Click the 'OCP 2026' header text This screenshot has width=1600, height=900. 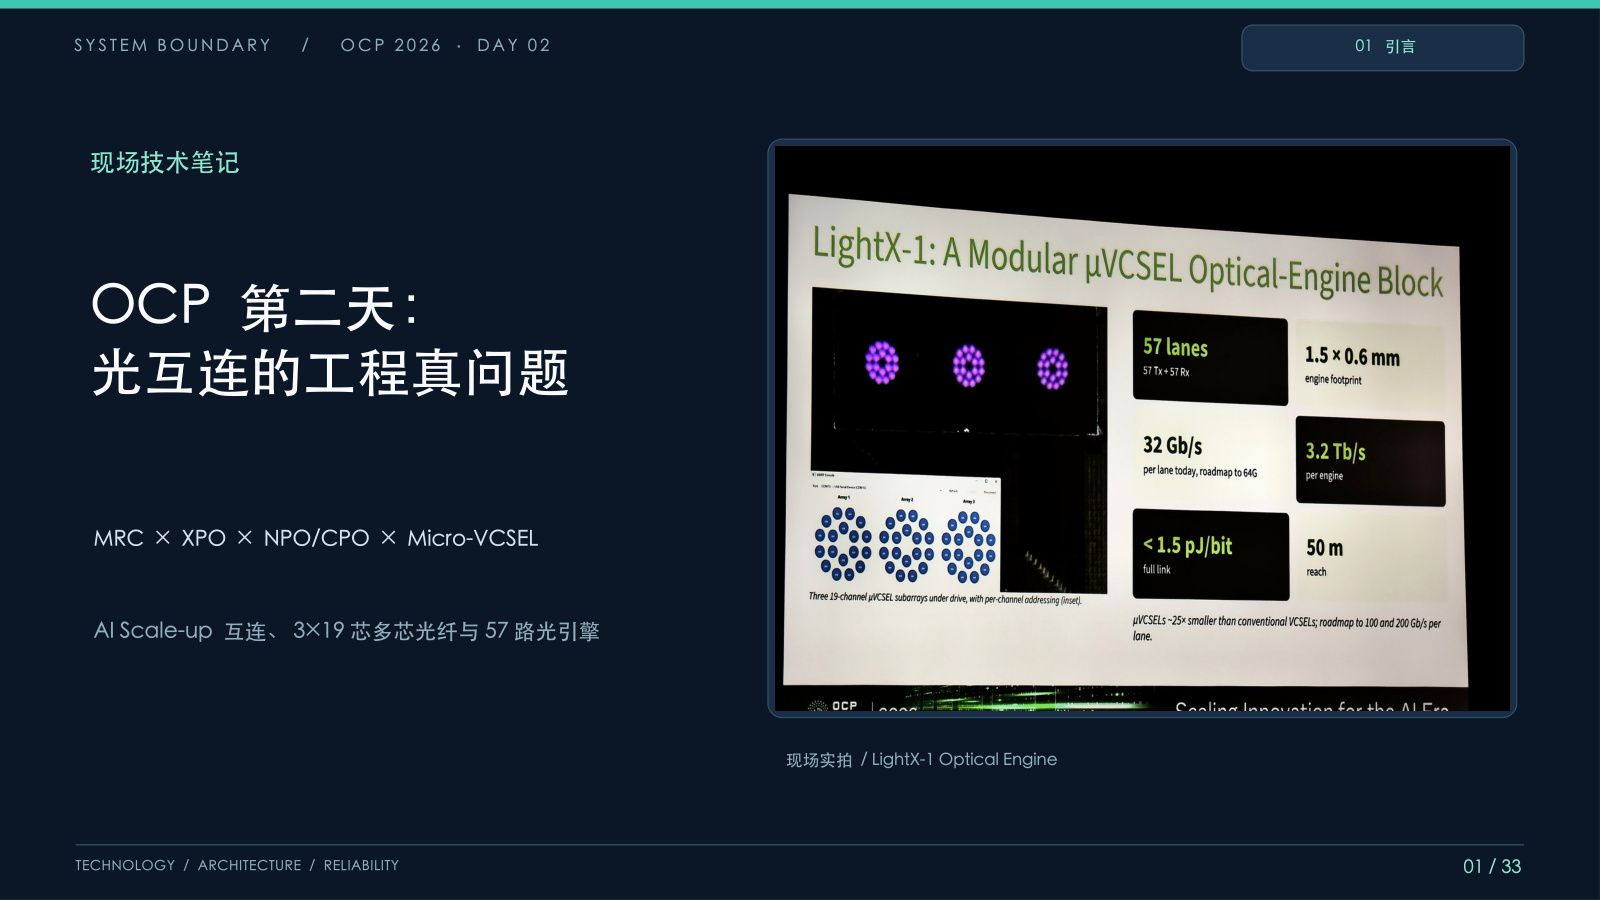click(391, 45)
